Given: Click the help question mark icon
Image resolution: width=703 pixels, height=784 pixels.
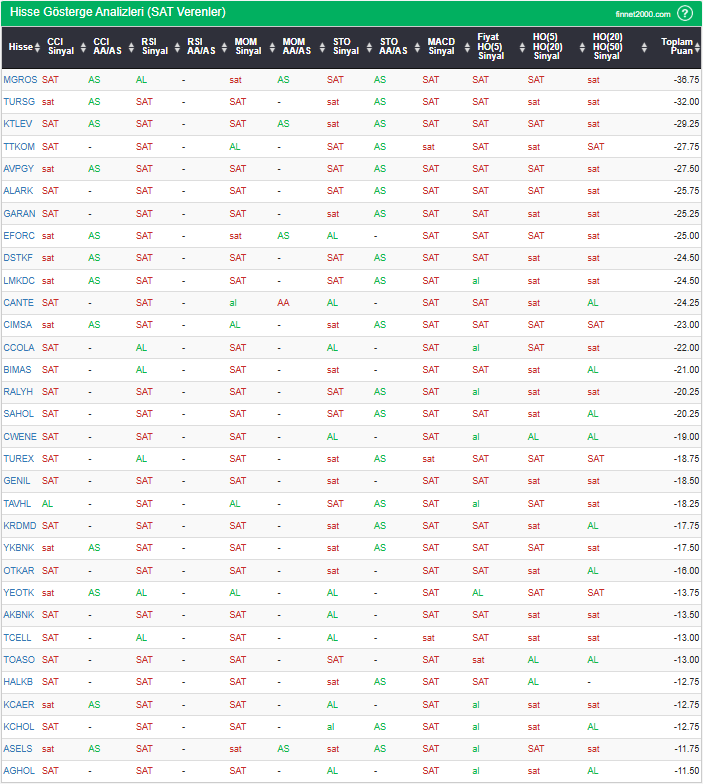Looking at the screenshot, I should point(685,13).
